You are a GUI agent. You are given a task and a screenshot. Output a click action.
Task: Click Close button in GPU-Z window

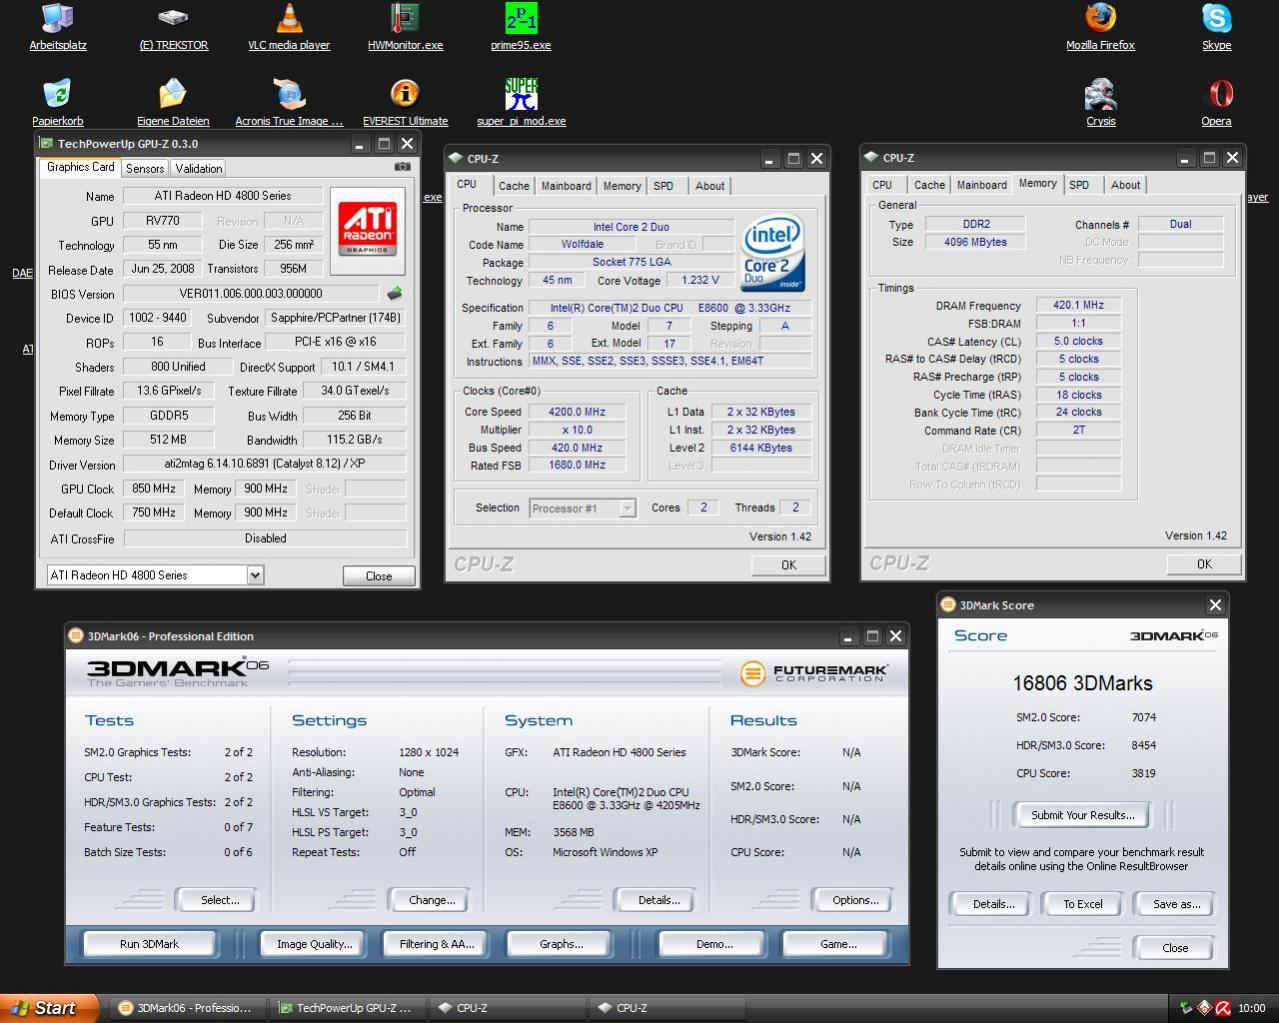(x=379, y=576)
